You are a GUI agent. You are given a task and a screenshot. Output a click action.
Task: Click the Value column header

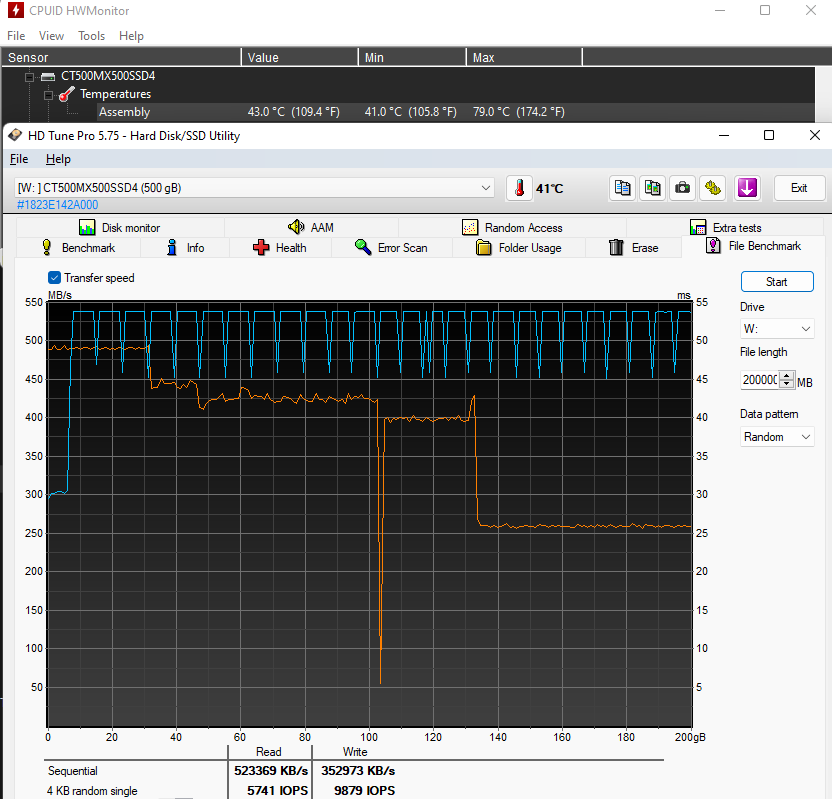click(x=300, y=57)
